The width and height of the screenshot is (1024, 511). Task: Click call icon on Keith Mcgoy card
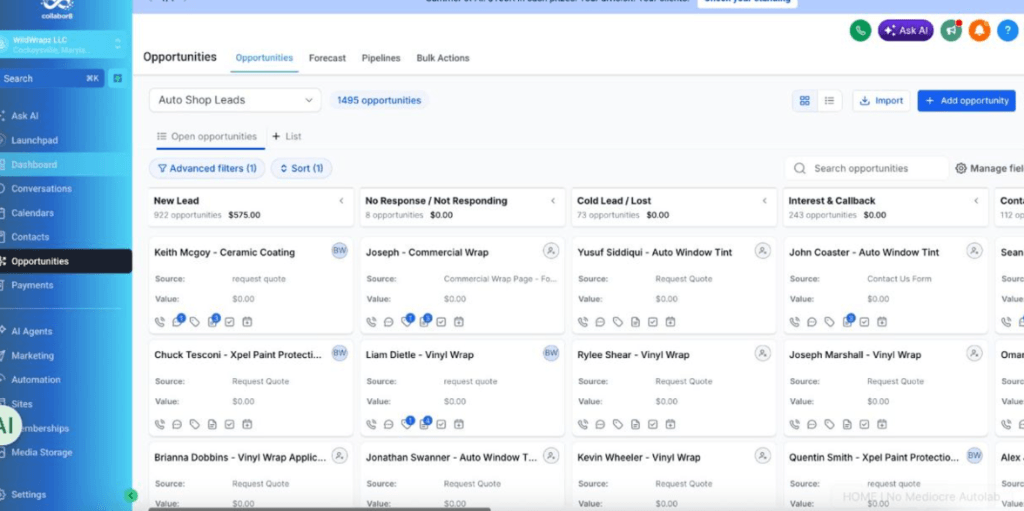(x=159, y=321)
